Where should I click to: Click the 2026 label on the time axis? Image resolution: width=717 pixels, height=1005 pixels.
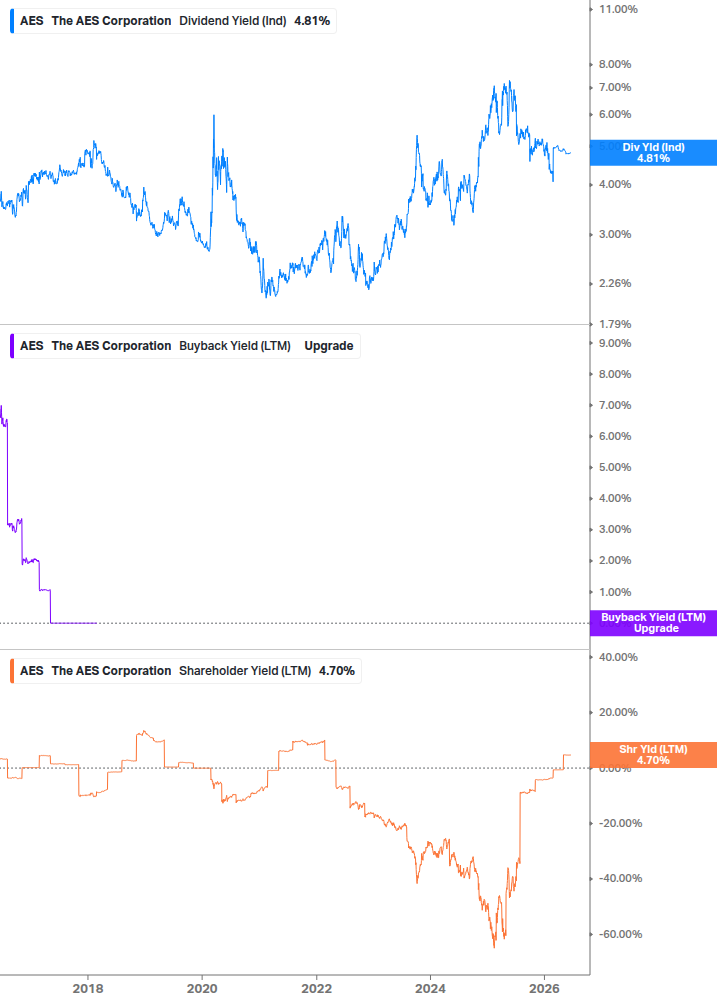544,988
